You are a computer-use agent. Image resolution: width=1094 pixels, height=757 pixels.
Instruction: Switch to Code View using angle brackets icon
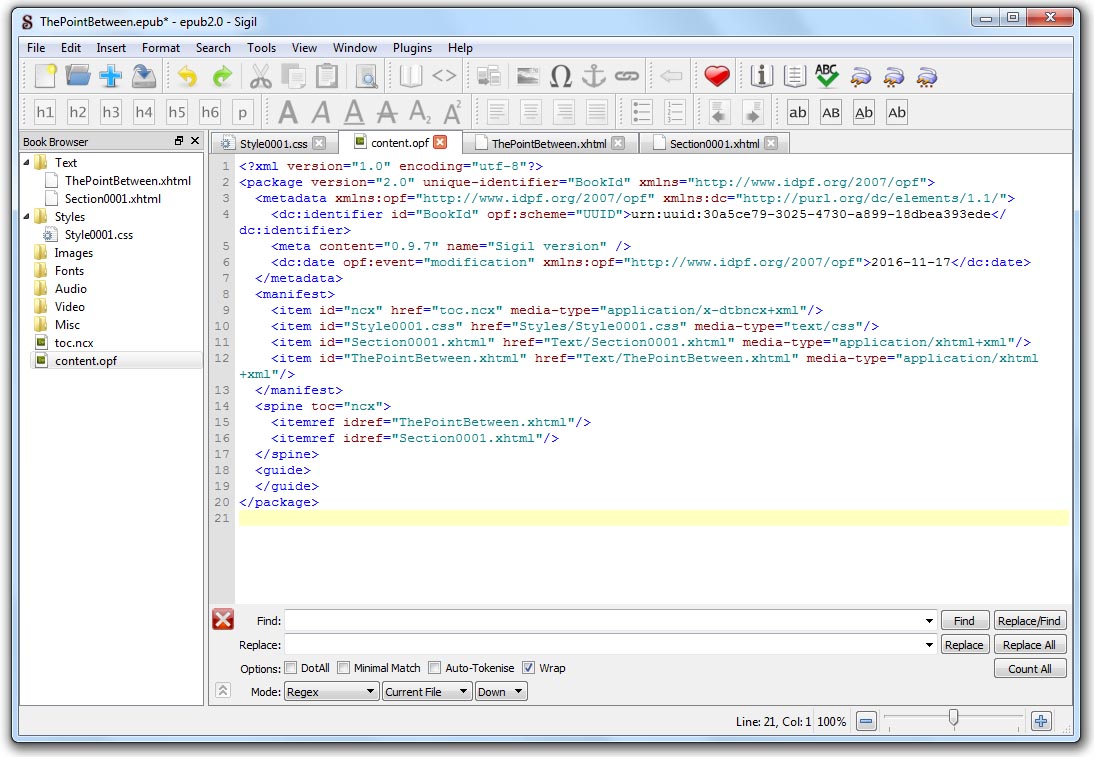444,76
